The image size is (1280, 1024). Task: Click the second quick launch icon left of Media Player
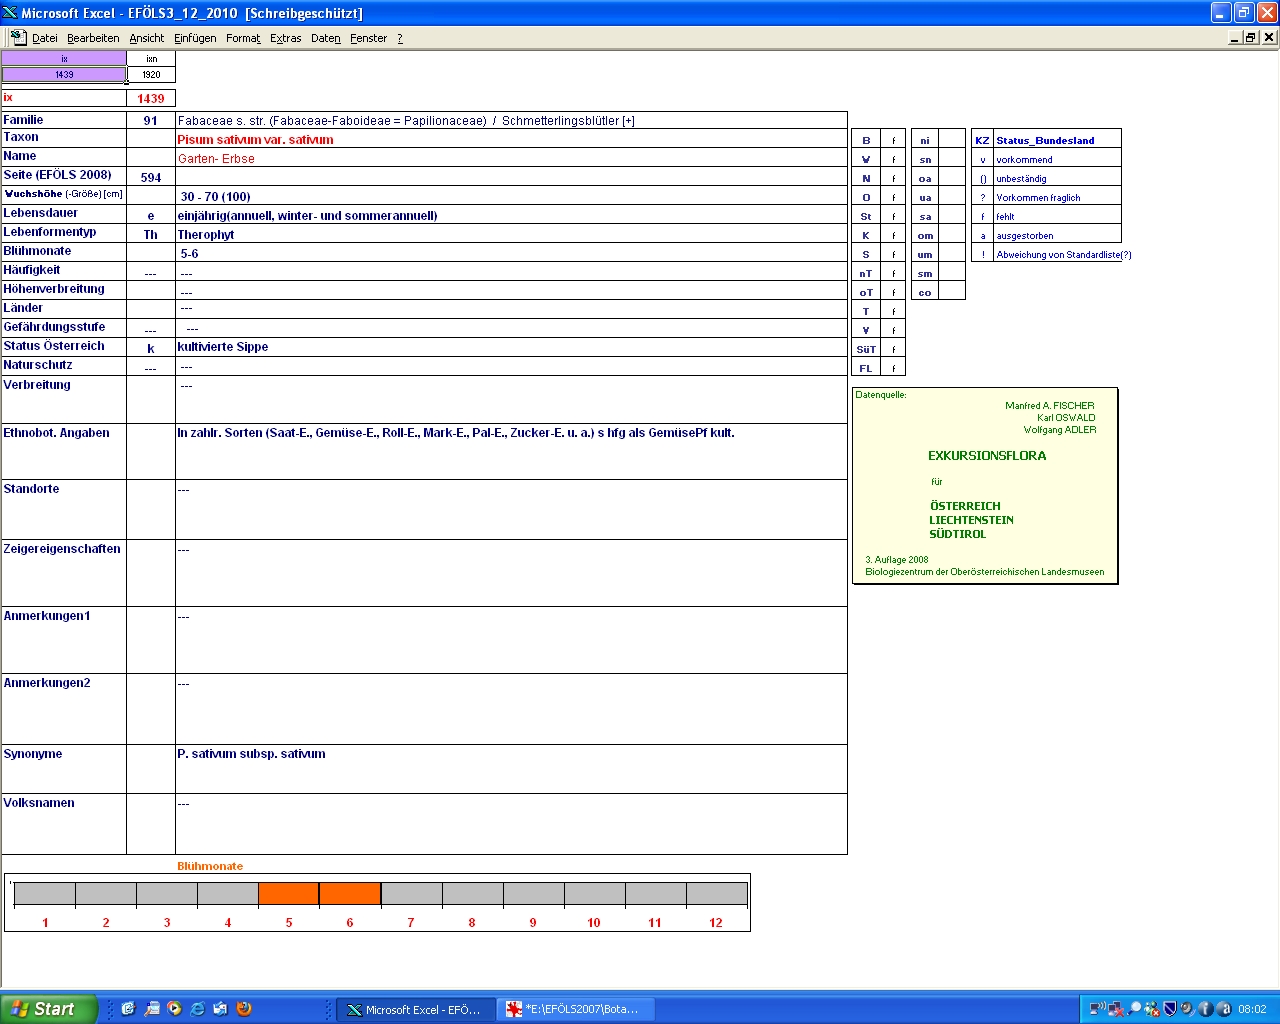[151, 1009]
